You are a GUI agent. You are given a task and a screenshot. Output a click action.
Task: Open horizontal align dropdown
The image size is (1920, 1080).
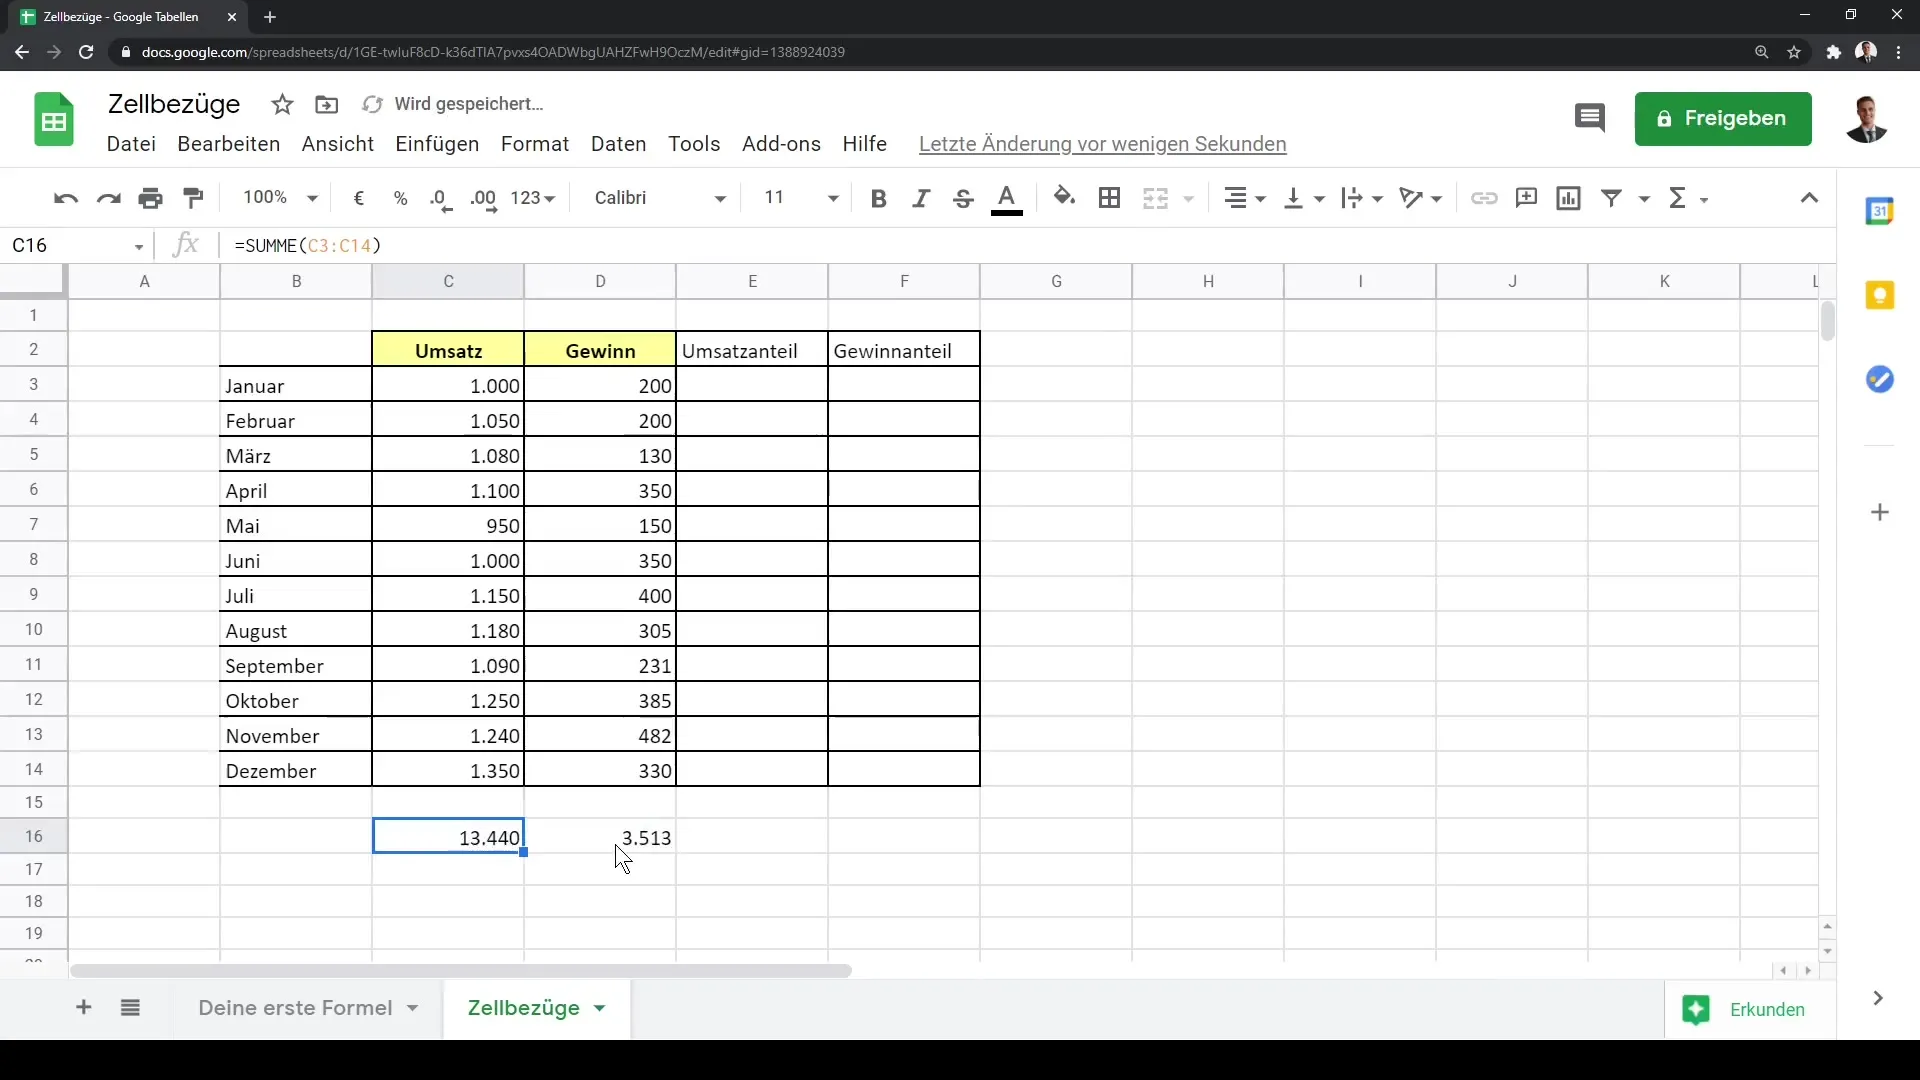pyautogui.click(x=1245, y=198)
